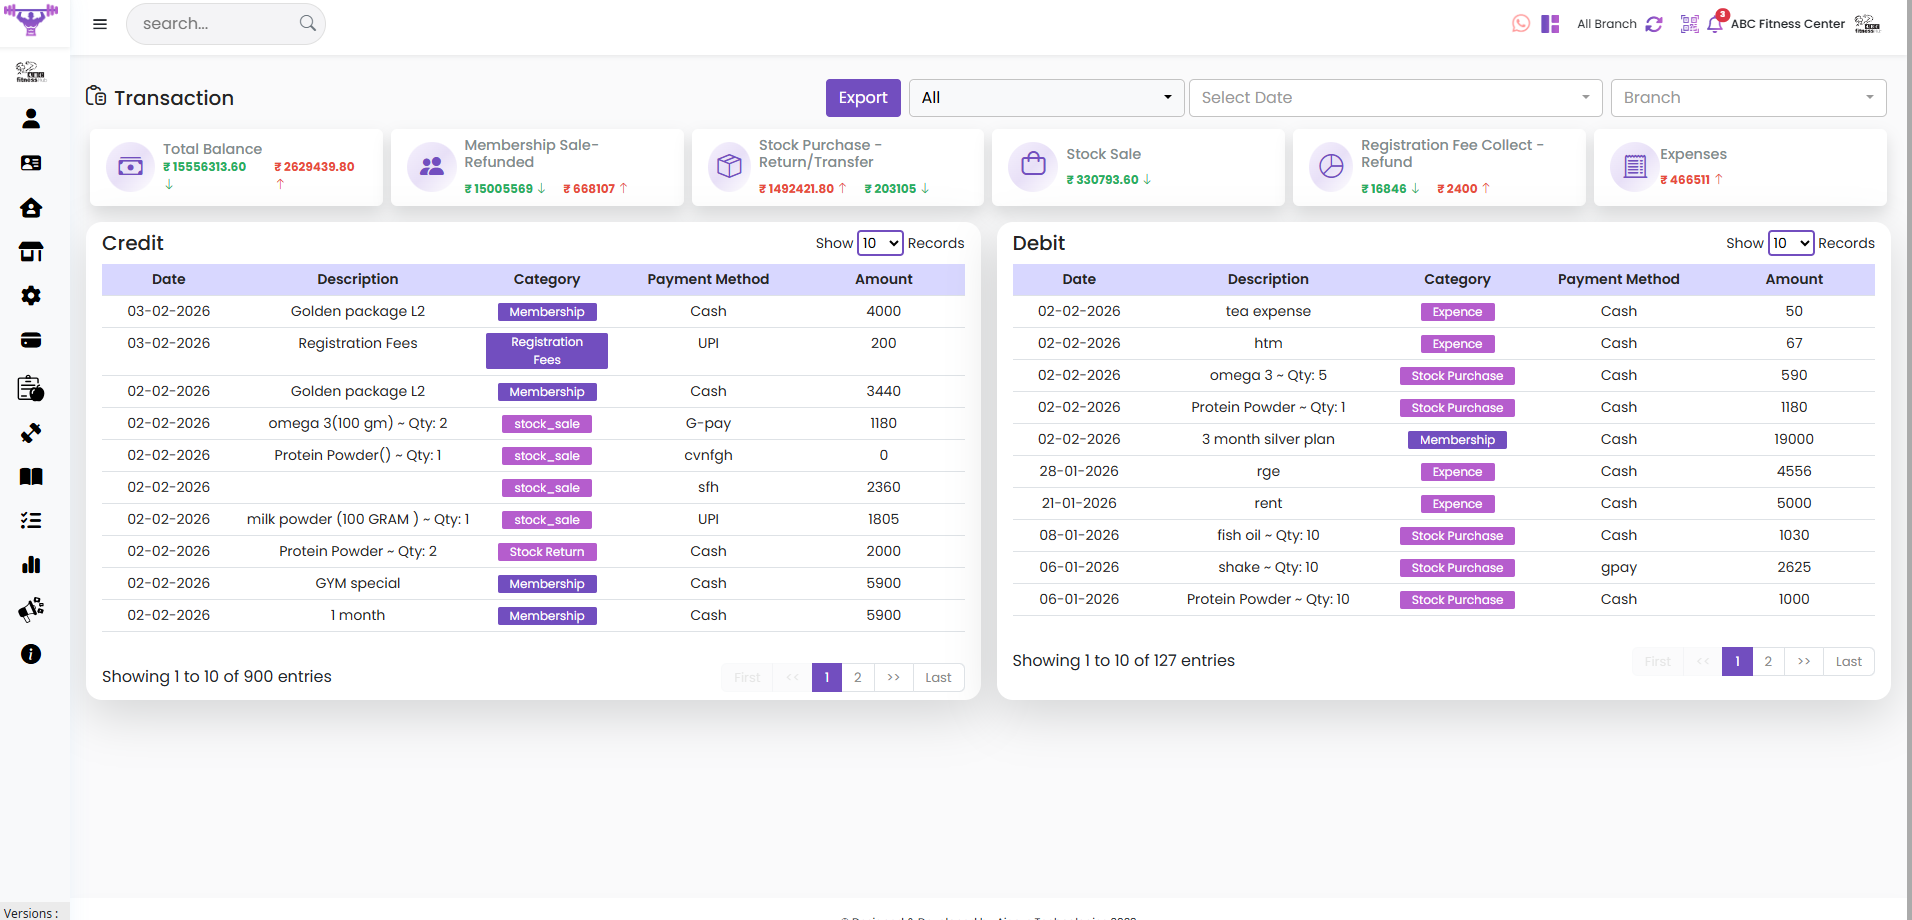Click the Export button
Viewport: 1912px width, 920px height.
click(863, 98)
